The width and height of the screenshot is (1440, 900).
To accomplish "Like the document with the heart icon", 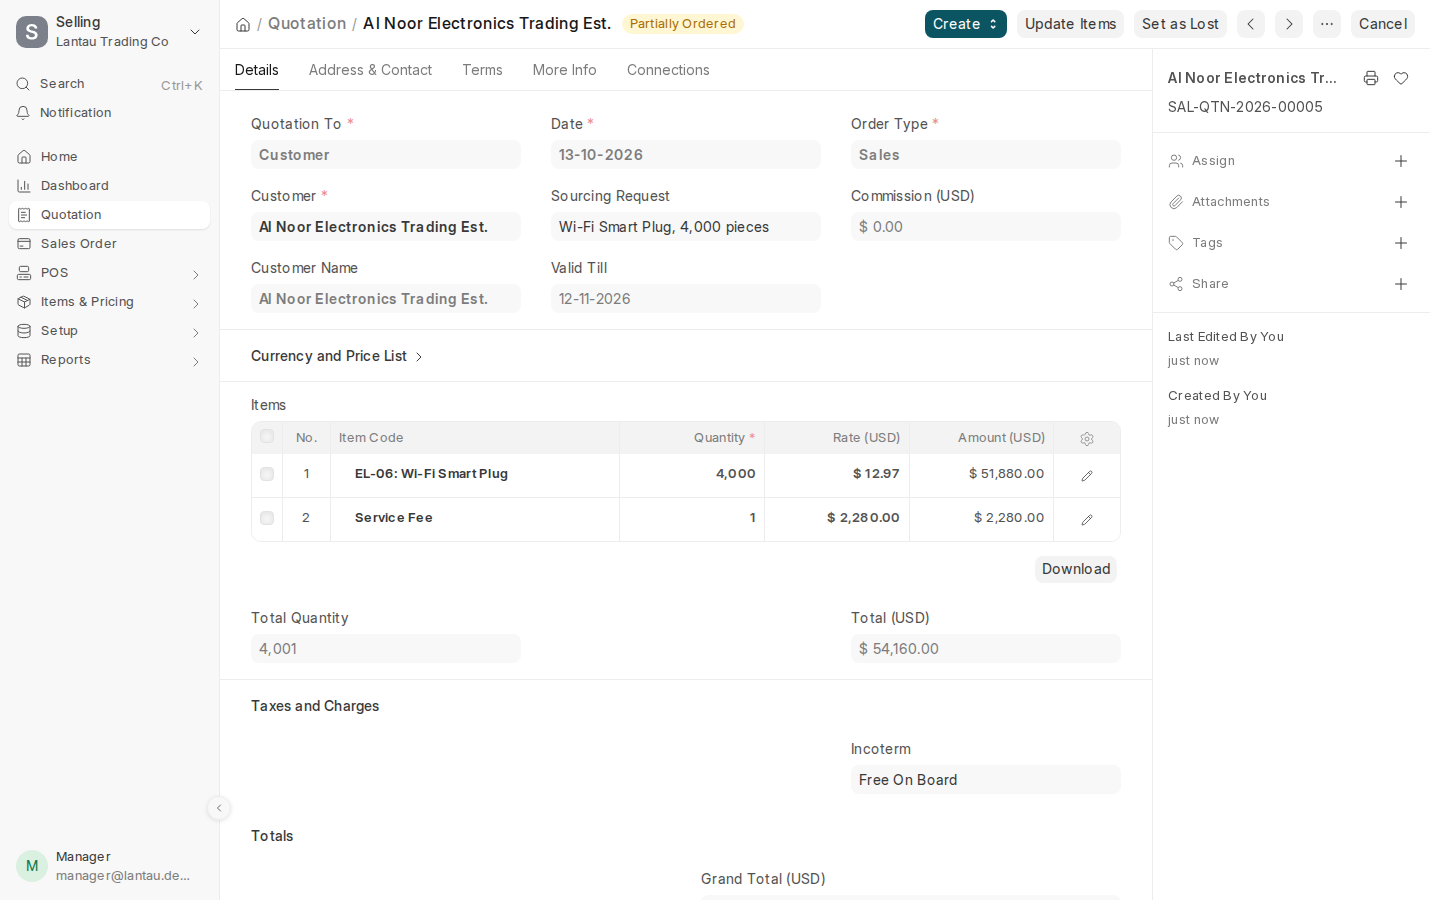I will click(1401, 78).
